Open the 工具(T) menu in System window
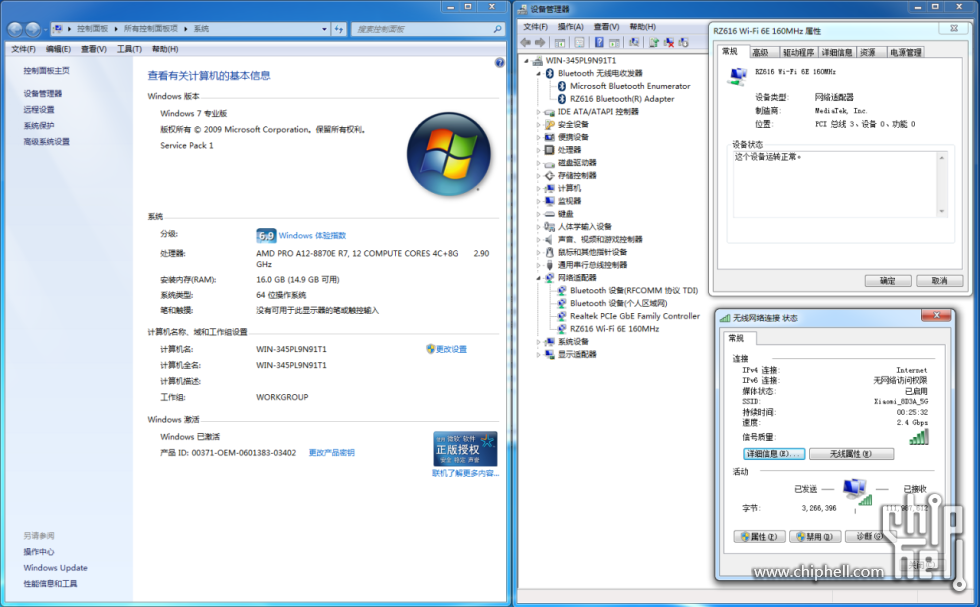 tap(129, 49)
